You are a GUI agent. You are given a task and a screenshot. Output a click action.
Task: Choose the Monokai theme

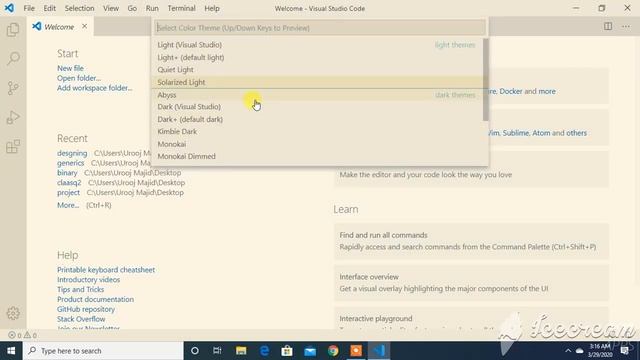(317, 144)
